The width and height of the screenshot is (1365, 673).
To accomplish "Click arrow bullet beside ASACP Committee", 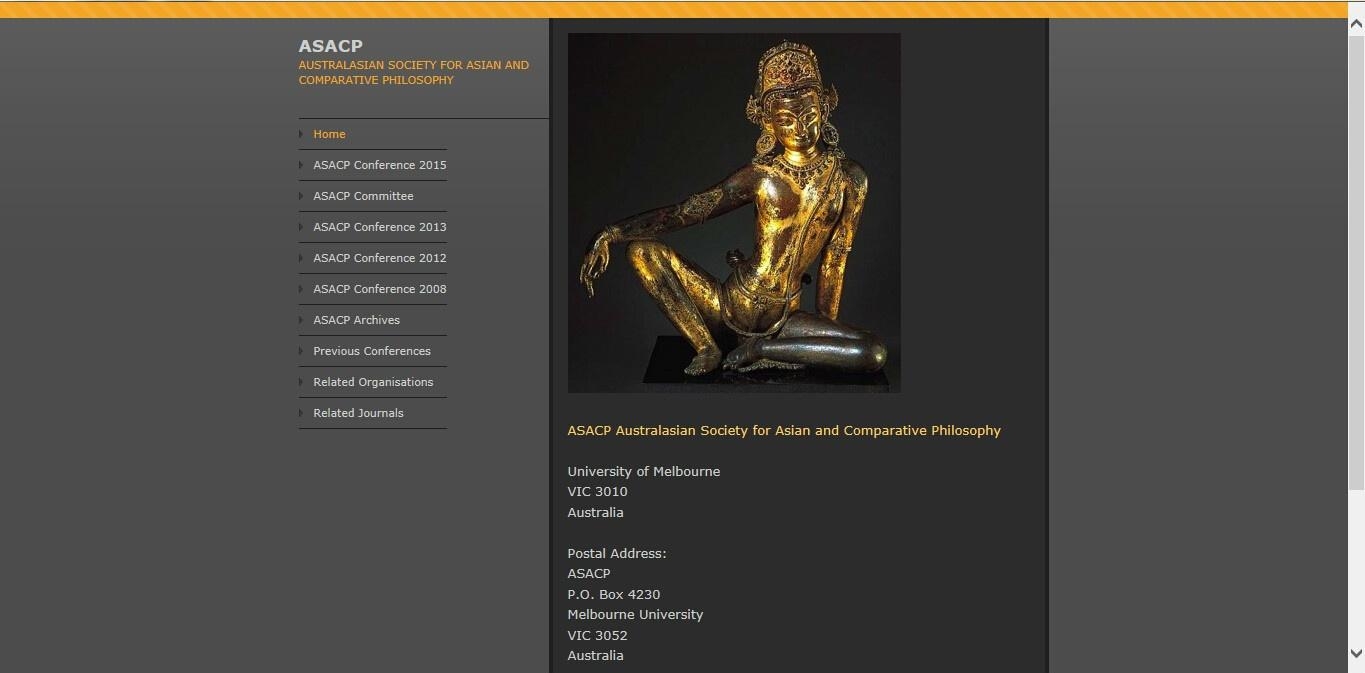I will tap(301, 196).
